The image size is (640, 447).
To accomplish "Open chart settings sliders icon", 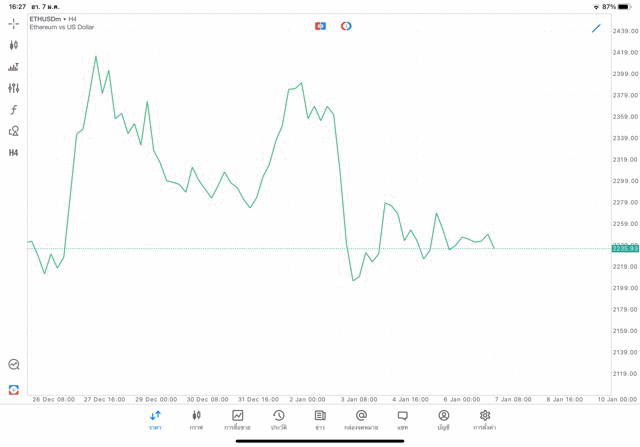I will [x=14, y=88].
